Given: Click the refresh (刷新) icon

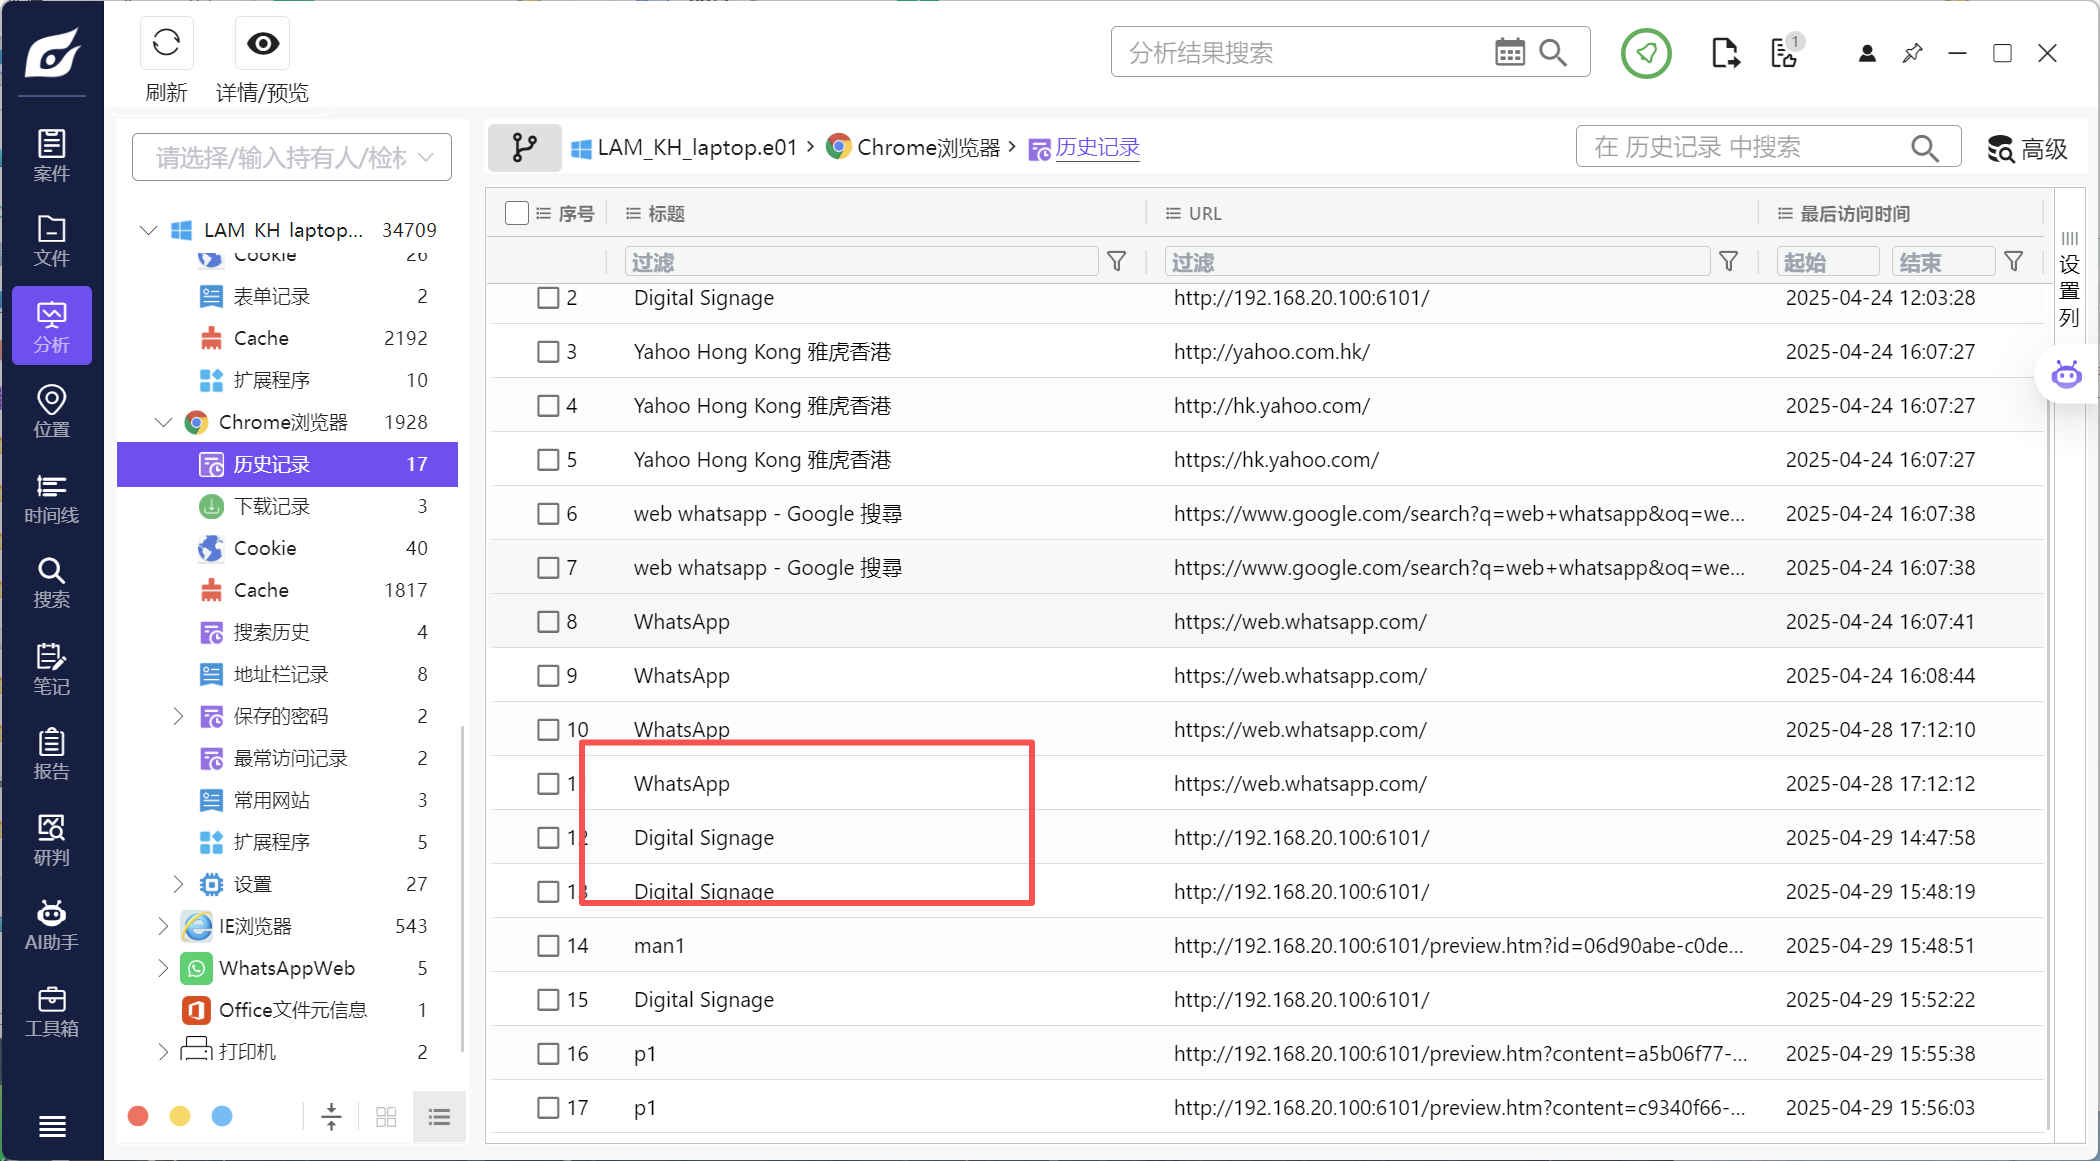Looking at the screenshot, I should click(166, 43).
